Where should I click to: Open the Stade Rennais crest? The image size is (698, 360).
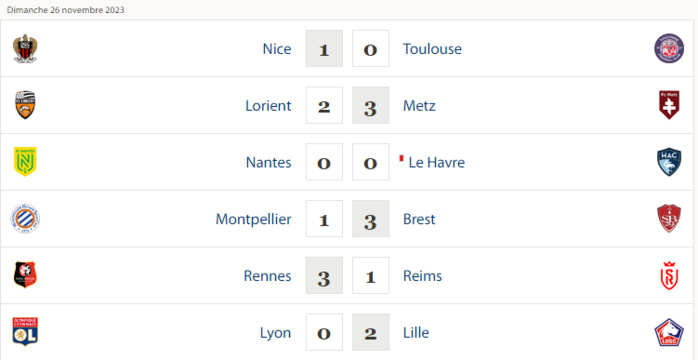pyautogui.click(x=25, y=275)
